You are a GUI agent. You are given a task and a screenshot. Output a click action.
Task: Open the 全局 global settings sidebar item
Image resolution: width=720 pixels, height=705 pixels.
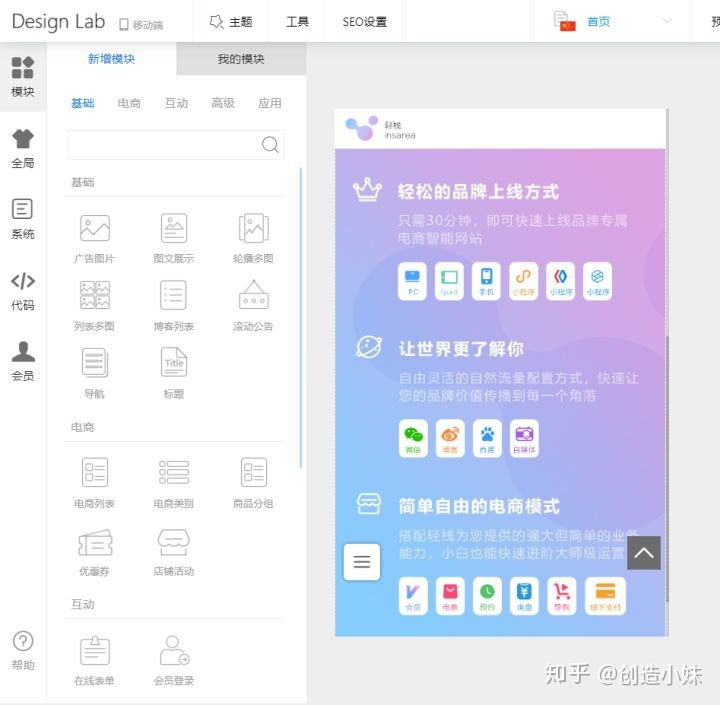pos(22,148)
